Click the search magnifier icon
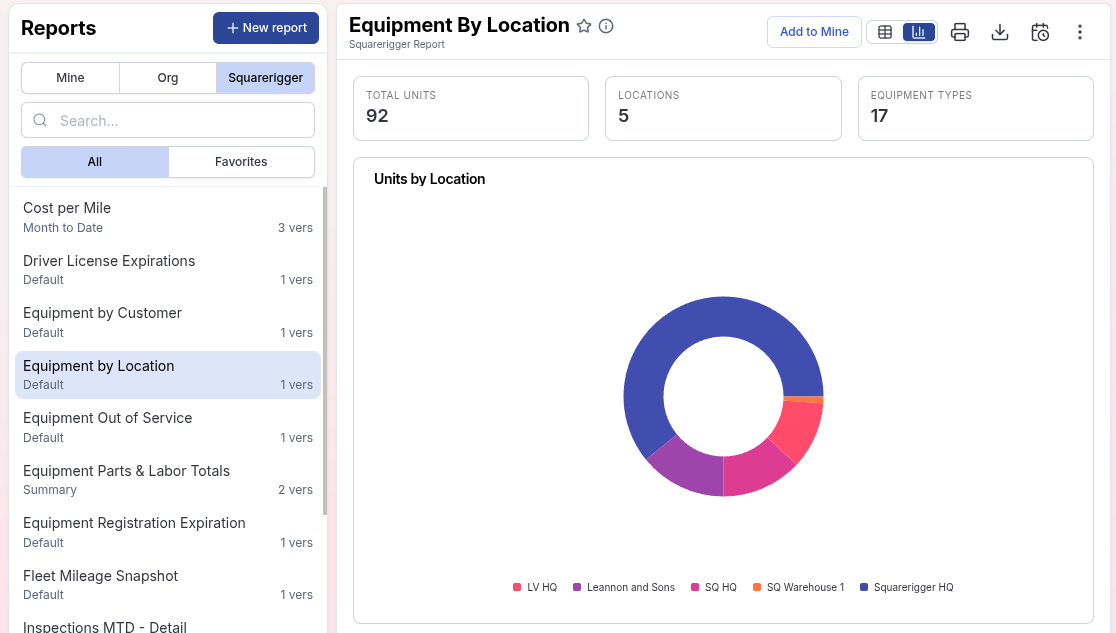 [x=41, y=120]
